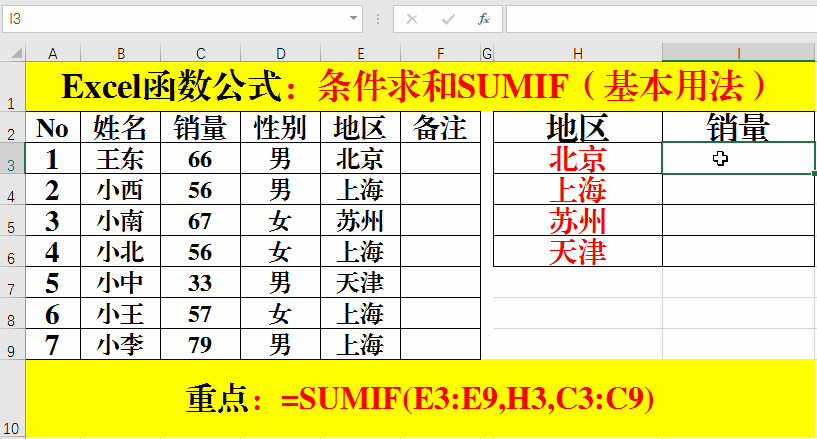Click the formula note '=SUMIF(E3:E9,H3,C3:C9)'
This screenshot has height=439, width=817.
(467, 399)
